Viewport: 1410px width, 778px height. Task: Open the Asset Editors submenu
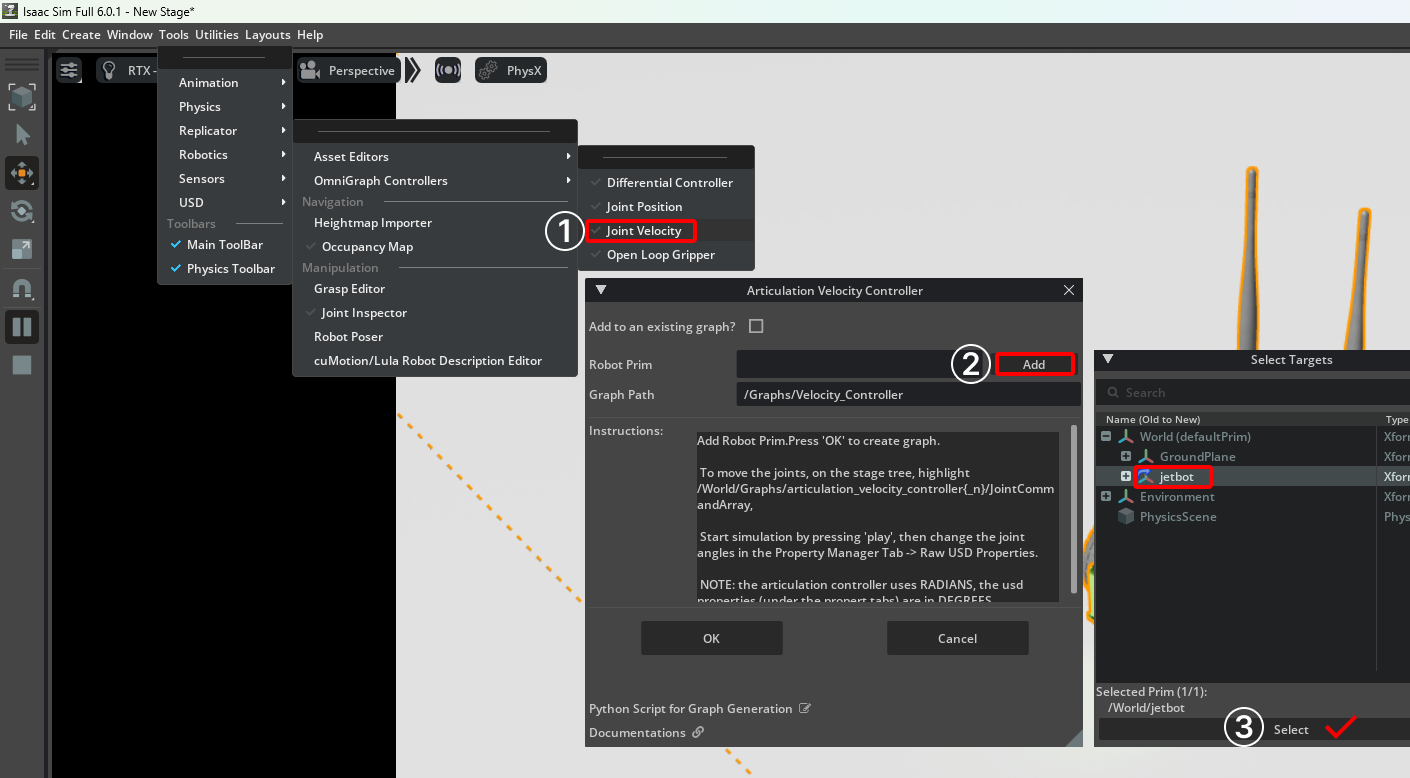click(x=435, y=157)
